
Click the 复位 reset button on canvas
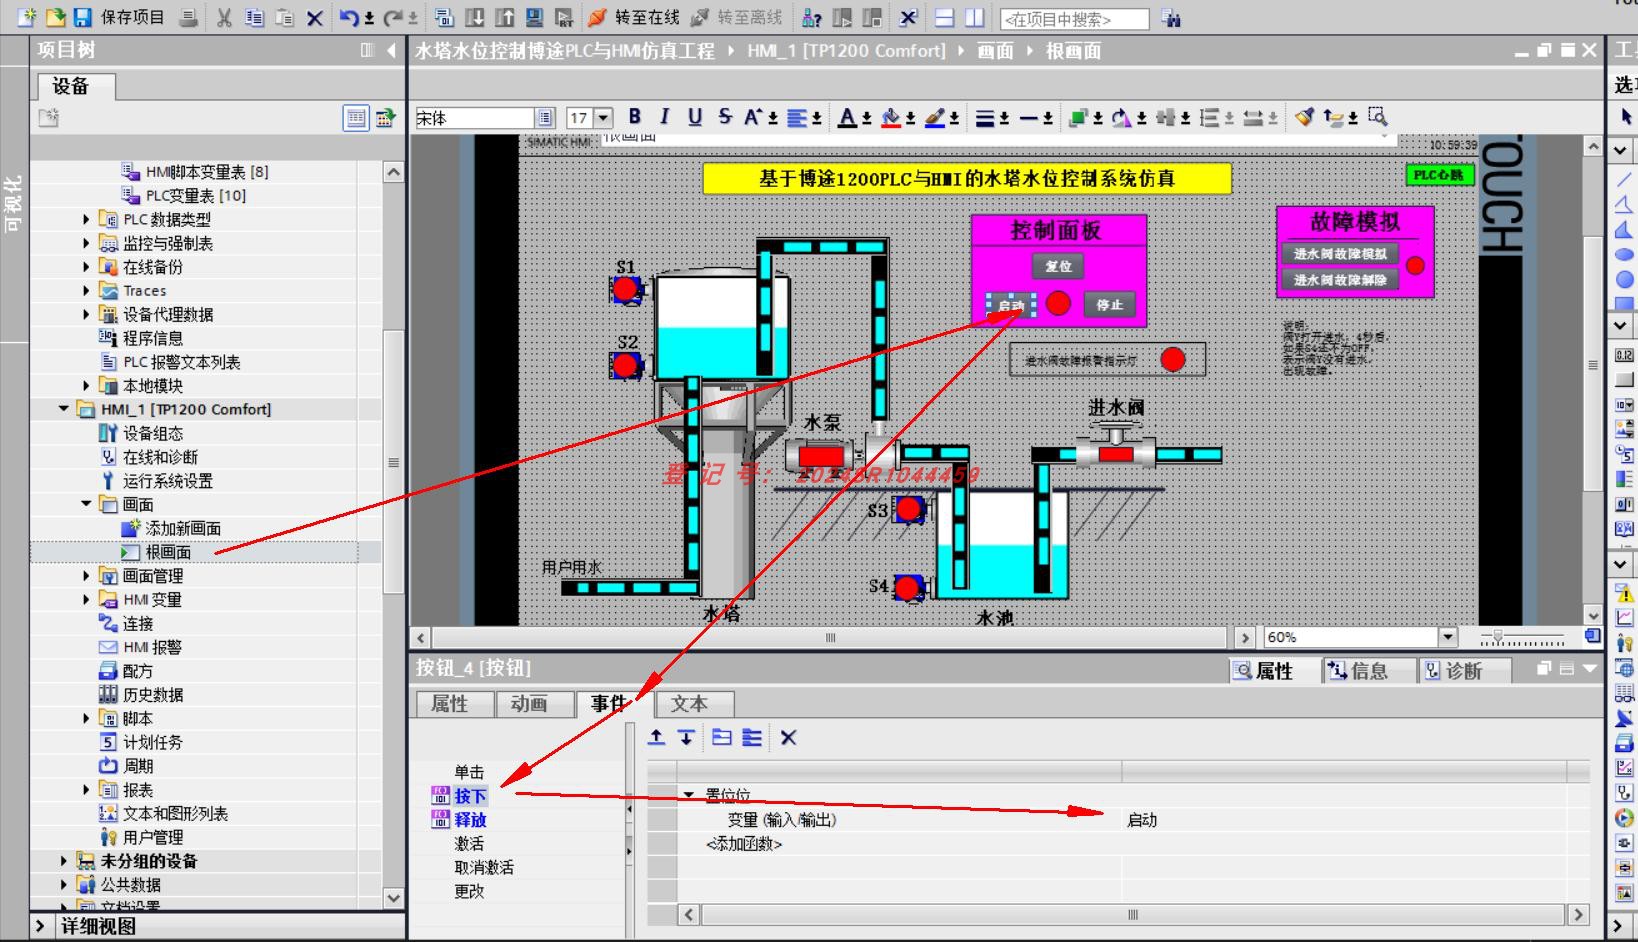(1058, 266)
